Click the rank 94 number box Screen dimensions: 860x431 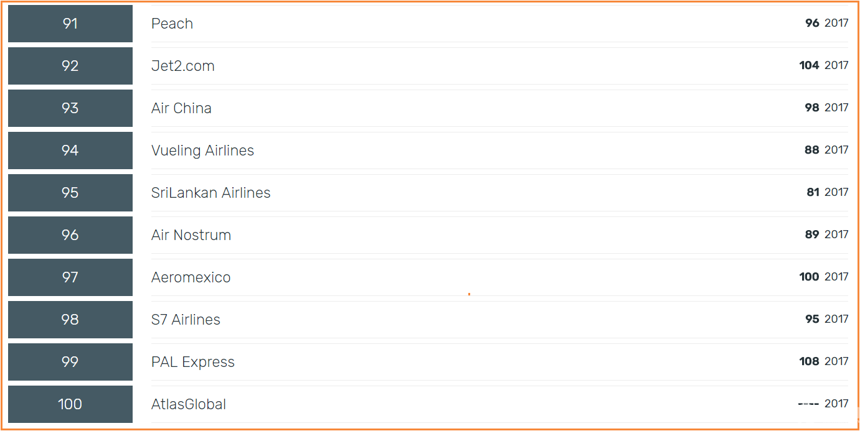tap(70, 150)
